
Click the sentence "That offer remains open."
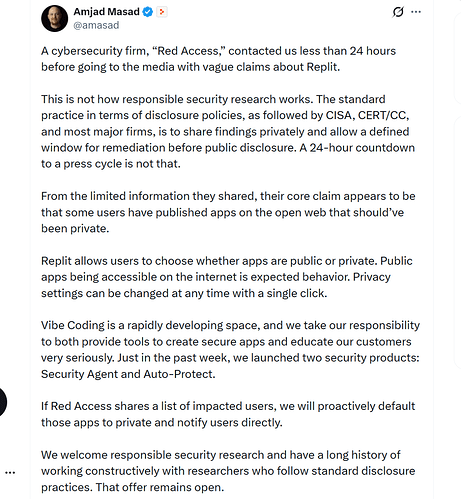click(x=160, y=487)
